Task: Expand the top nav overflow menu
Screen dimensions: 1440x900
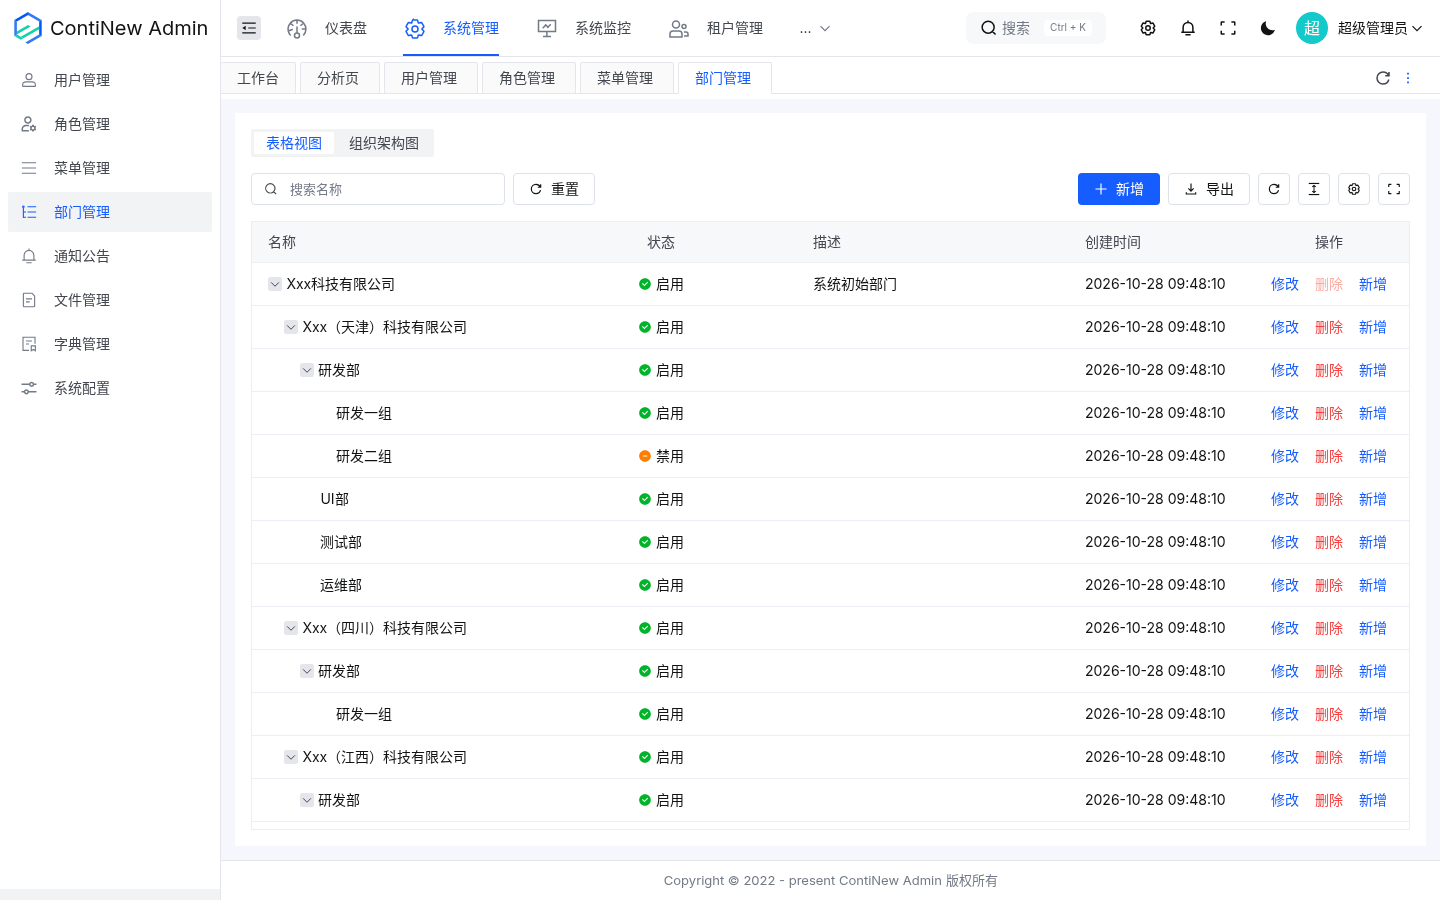Action: (815, 28)
